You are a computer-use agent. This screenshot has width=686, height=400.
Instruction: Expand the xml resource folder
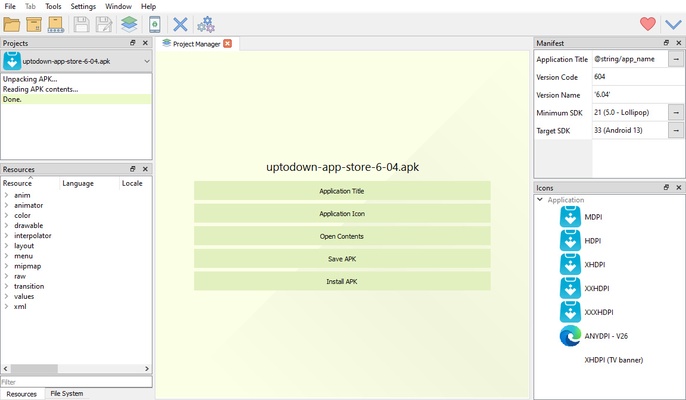[x=7, y=306]
